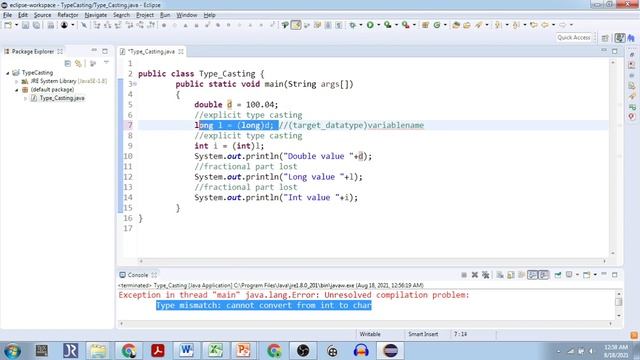Toggle Word Wrap in Console toolbar
This screenshot has height=360, width=640.
click(x=521, y=275)
